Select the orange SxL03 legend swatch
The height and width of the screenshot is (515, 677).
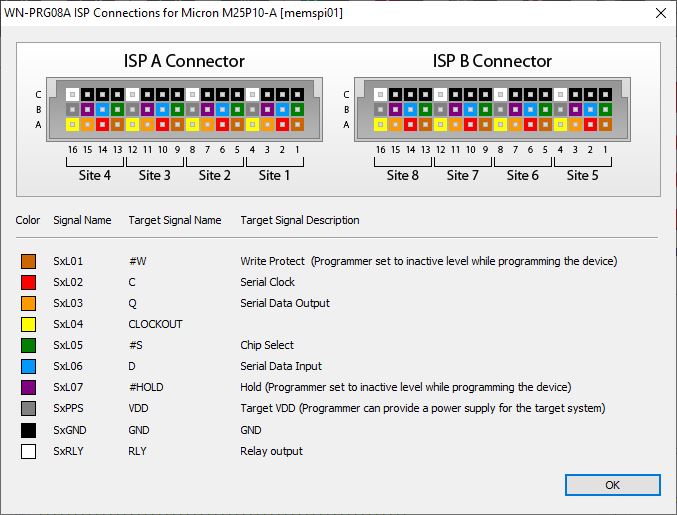tap(28, 303)
